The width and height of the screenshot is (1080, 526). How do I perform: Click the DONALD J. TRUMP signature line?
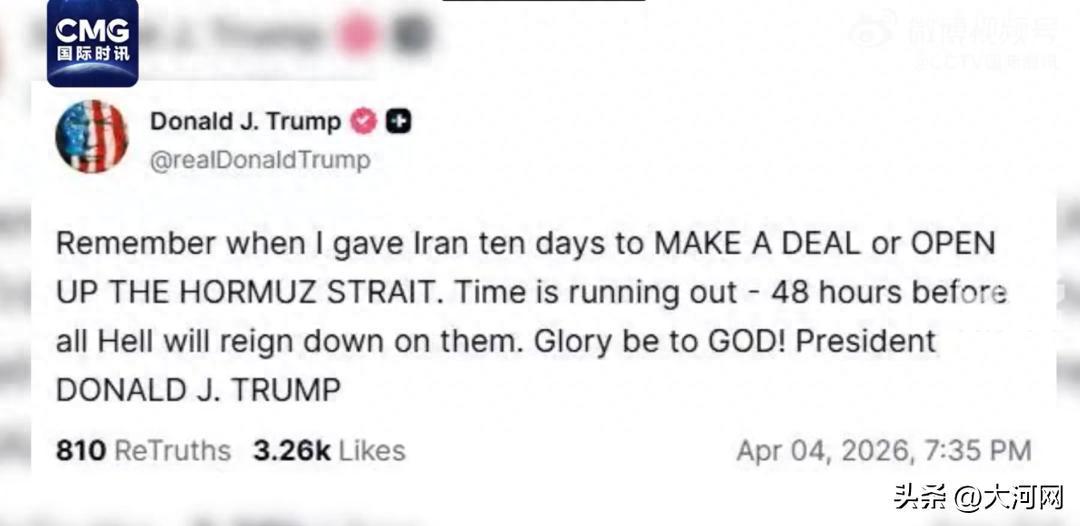click(199, 390)
